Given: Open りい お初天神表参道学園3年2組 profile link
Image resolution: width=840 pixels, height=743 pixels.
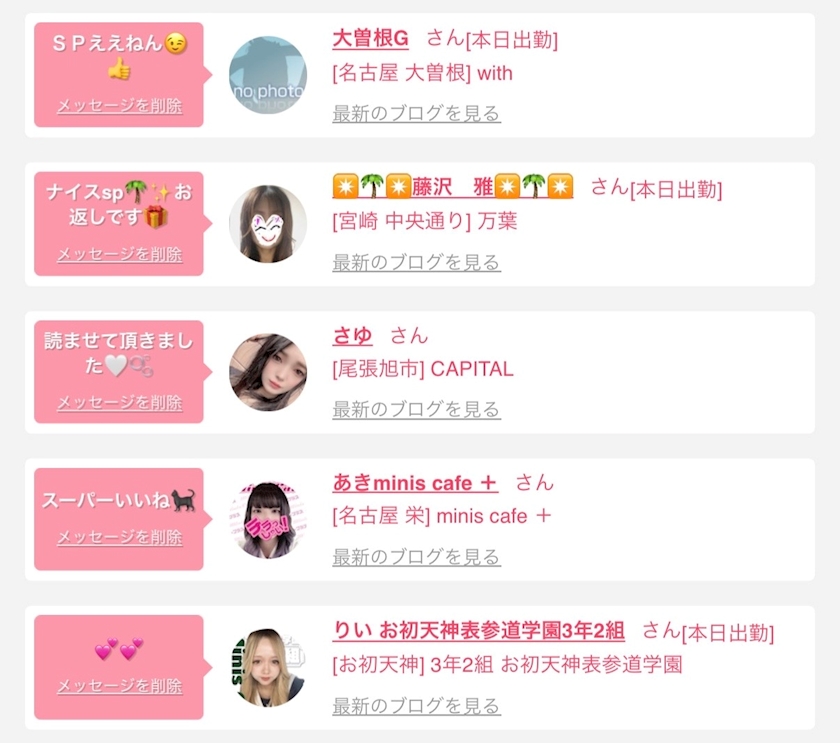Looking at the screenshot, I should click(x=478, y=631).
